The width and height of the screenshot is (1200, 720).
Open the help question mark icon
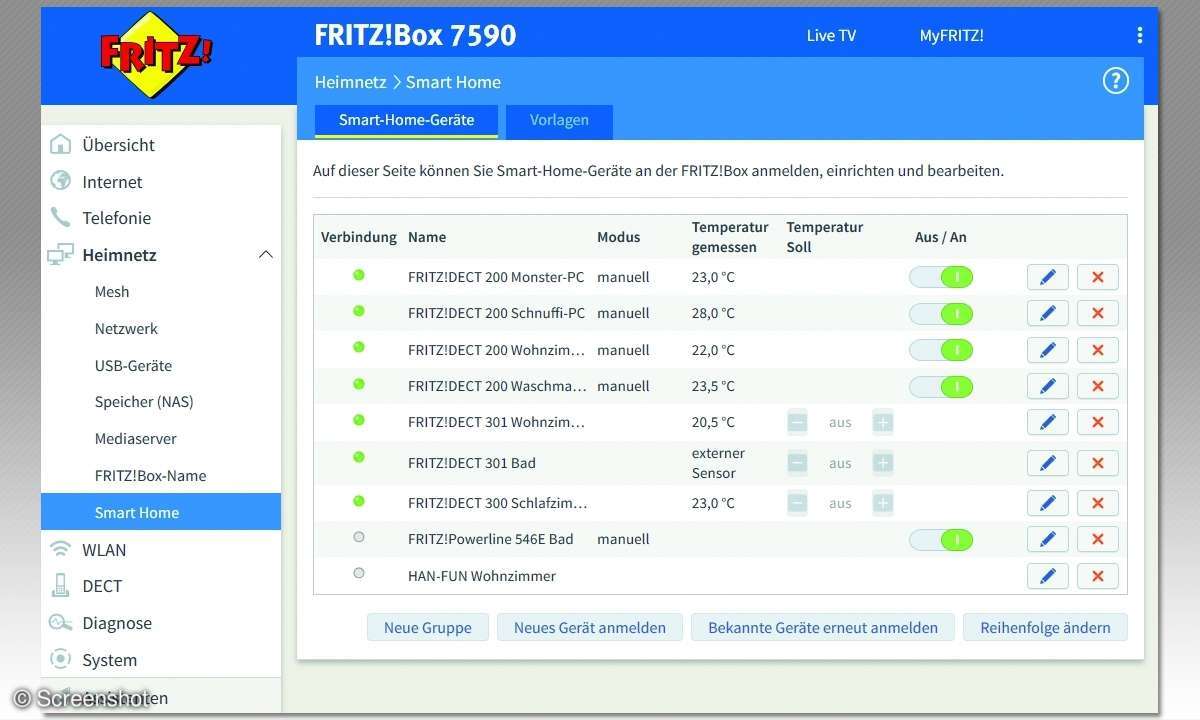(1115, 81)
